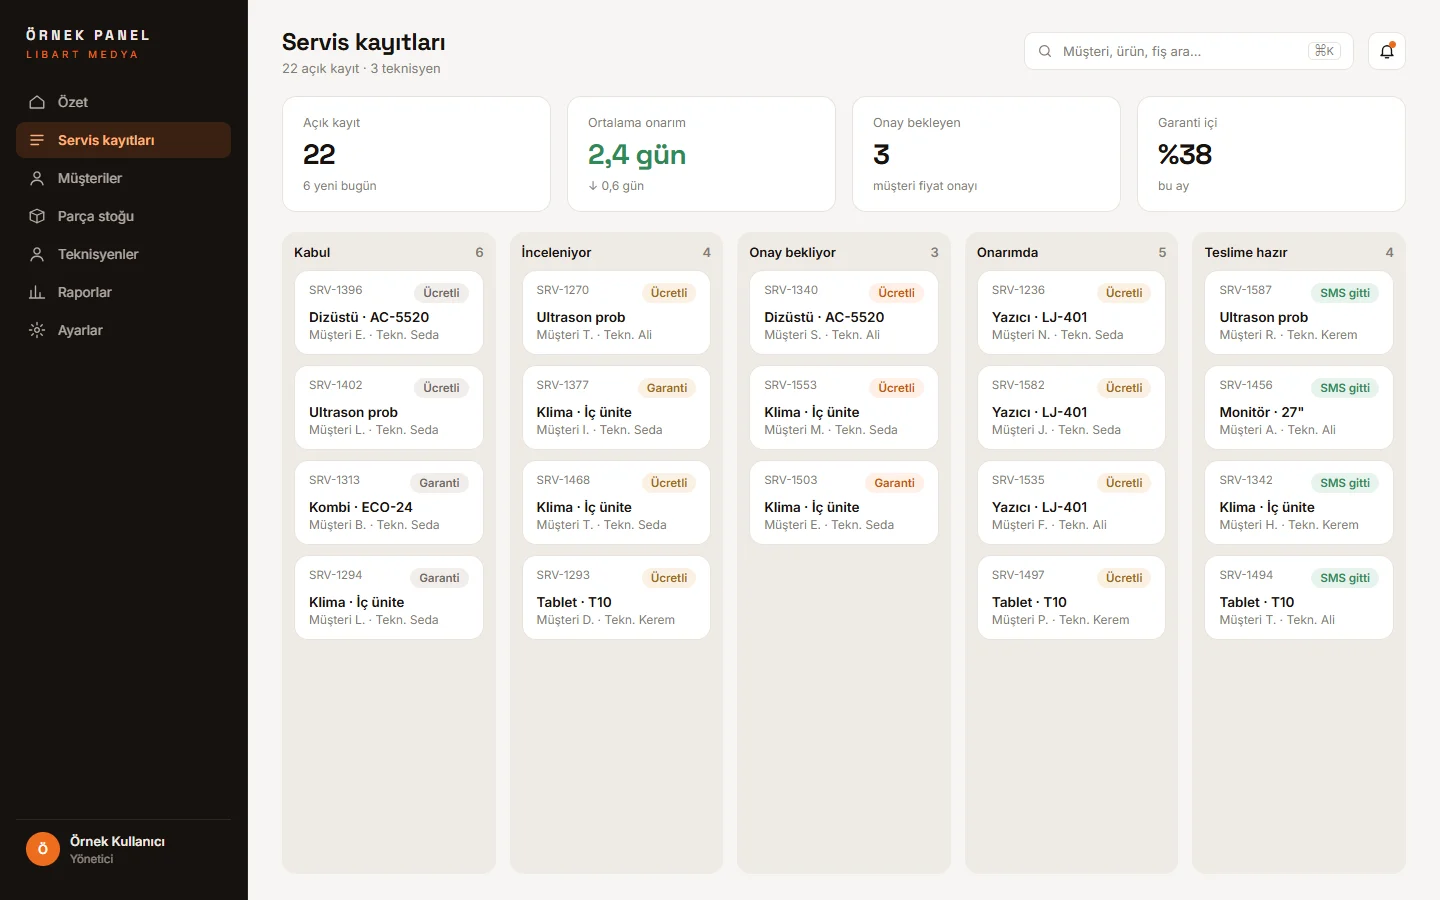Click Monitör · 27" in SRV-1456
This screenshot has height=900, width=1440.
(x=1262, y=412)
